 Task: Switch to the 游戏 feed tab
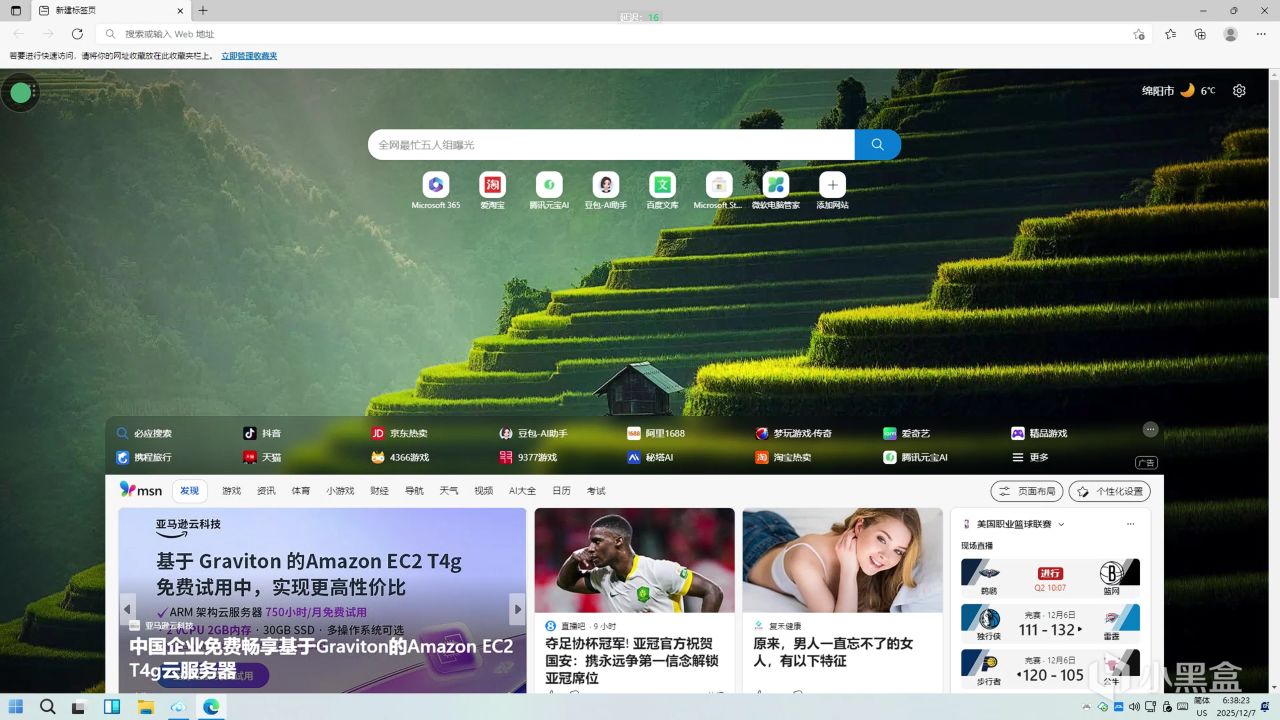point(231,491)
